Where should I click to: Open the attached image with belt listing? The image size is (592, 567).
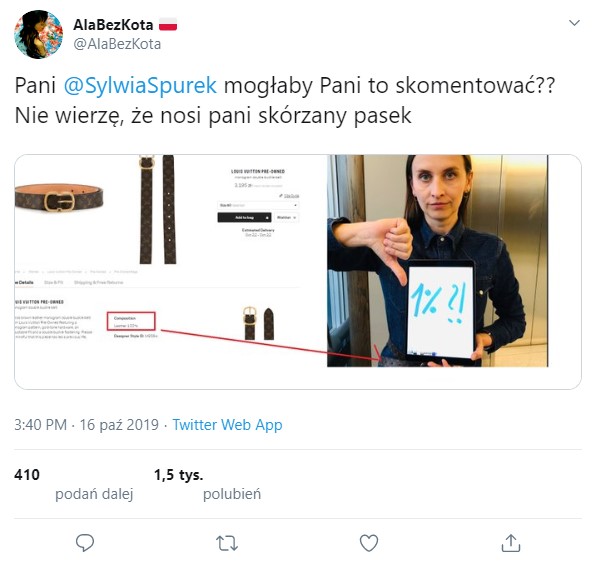[171, 260]
